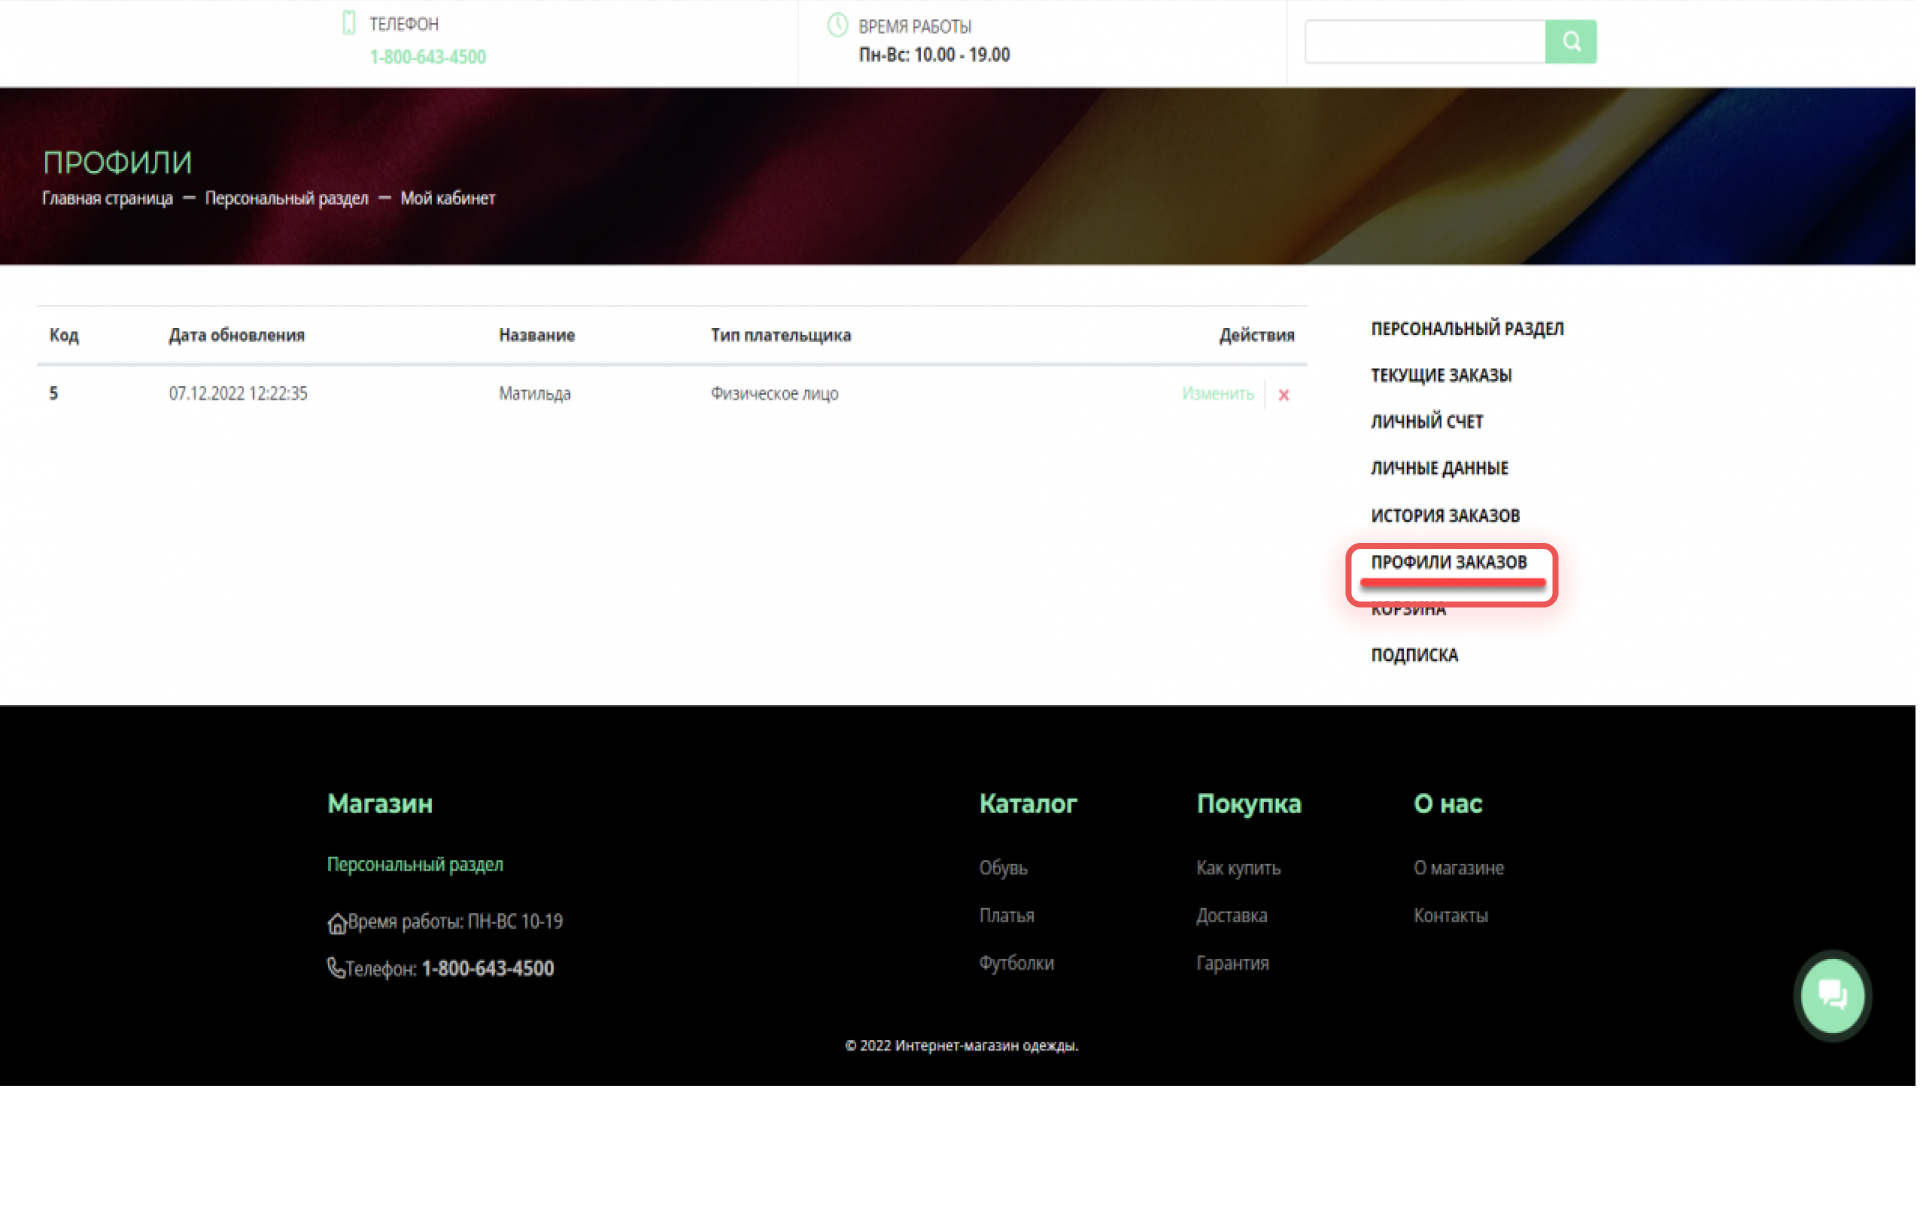The width and height of the screenshot is (1926, 1217).
Task: Click Главная страница breadcrumb link
Action: coord(107,199)
